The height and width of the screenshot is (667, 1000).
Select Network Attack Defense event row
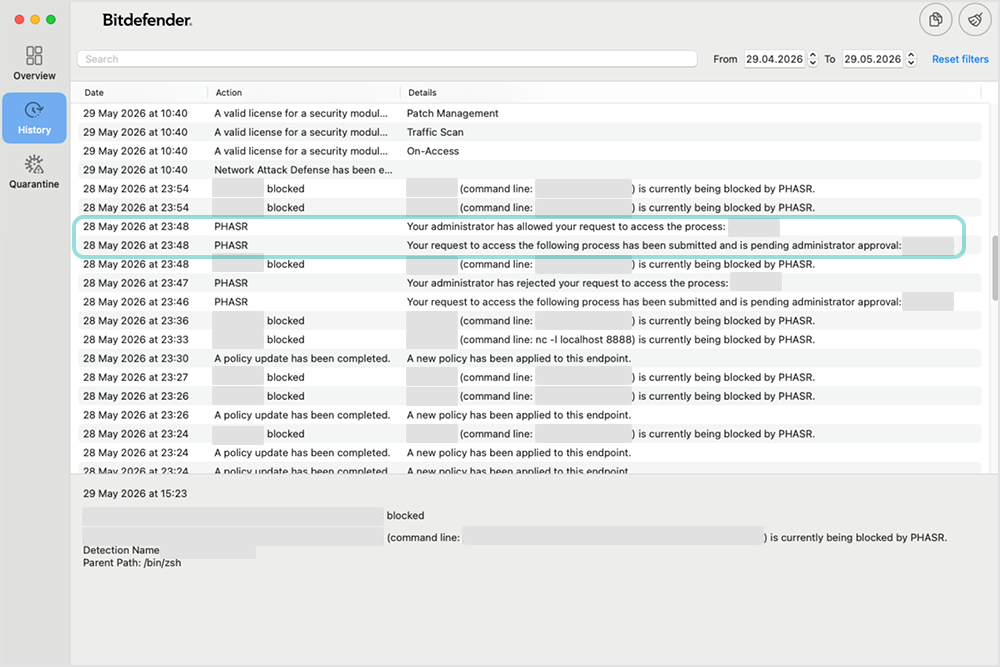[529, 170]
